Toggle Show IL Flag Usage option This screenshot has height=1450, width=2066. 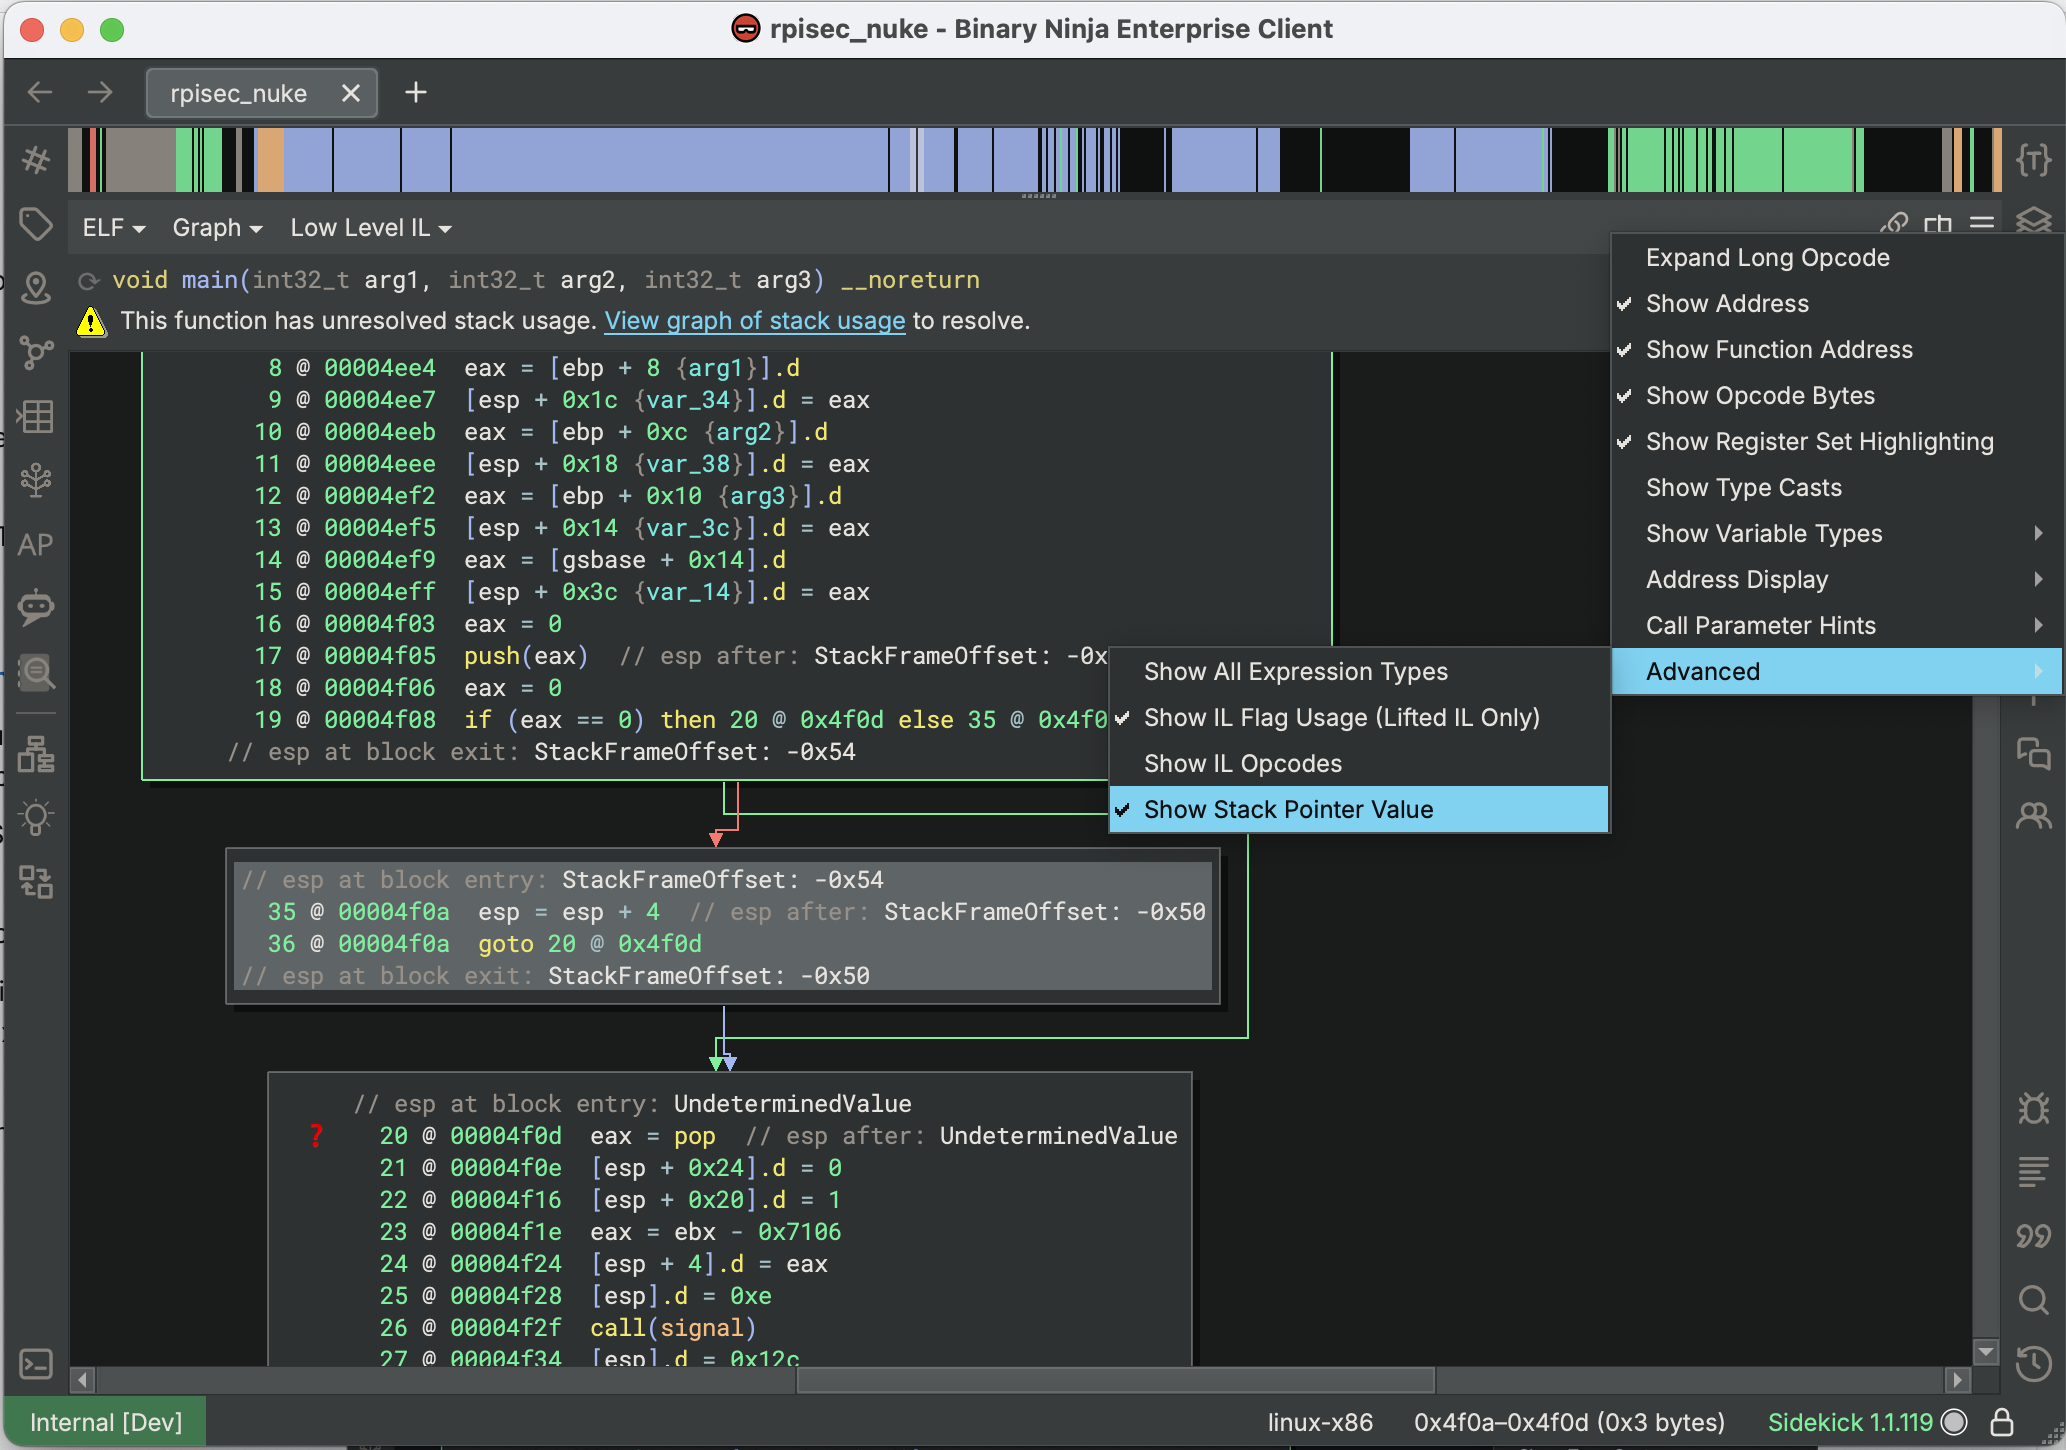click(1359, 718)
